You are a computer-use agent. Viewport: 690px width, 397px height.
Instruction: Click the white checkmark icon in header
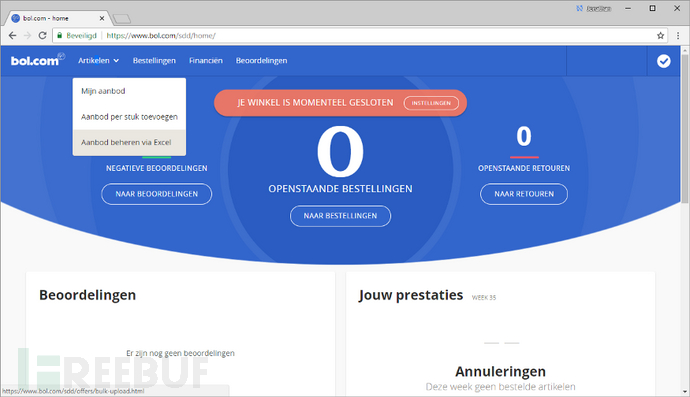tap(663, 61)
